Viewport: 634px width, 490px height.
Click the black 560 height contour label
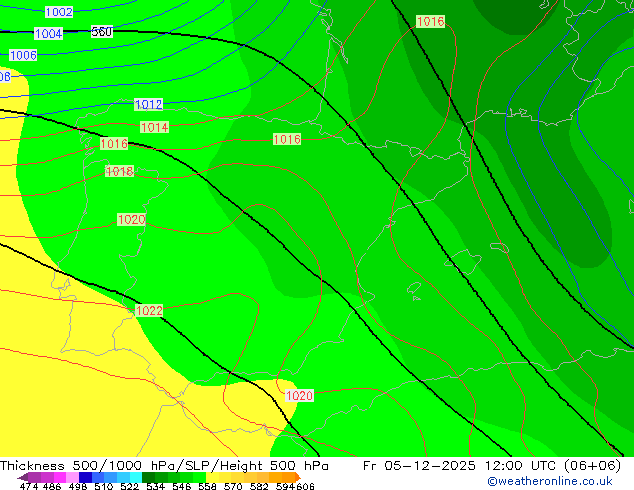[101, 32]
